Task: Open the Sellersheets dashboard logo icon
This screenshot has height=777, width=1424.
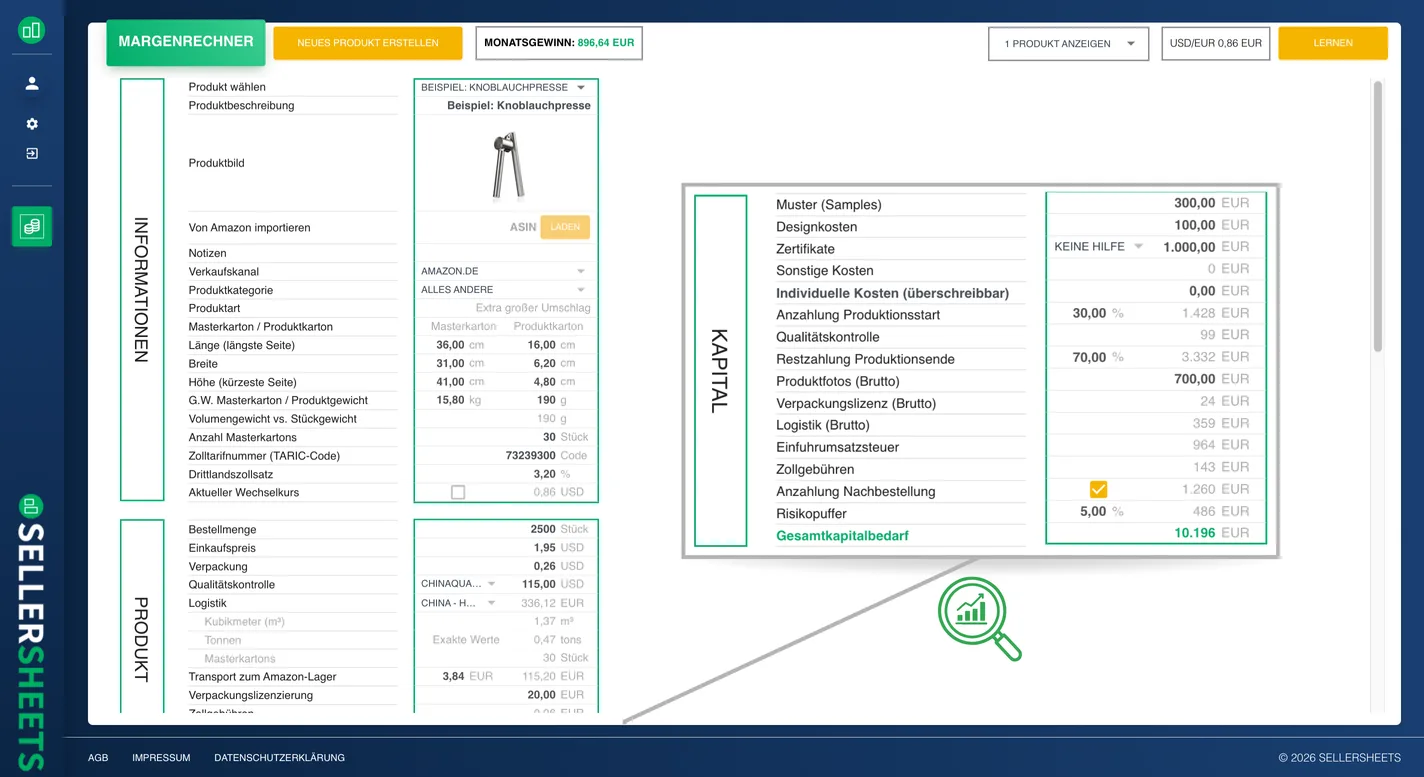Action: pos(32,30)
